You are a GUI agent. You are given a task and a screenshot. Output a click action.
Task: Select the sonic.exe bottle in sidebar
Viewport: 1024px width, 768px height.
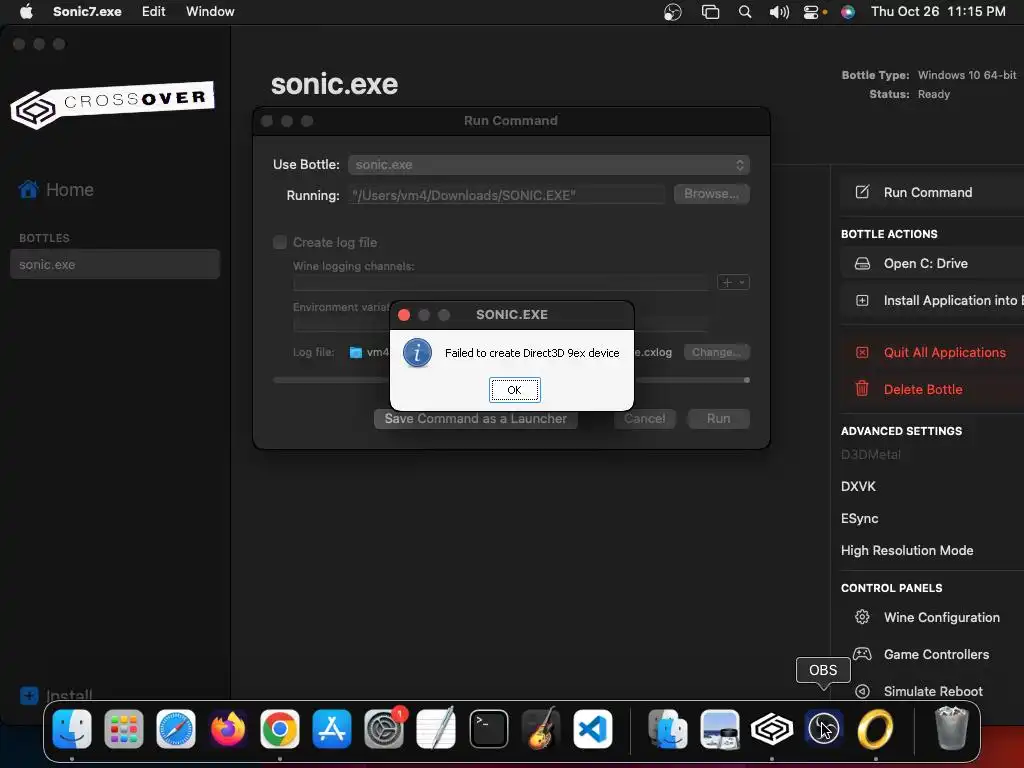coord(115,264)
